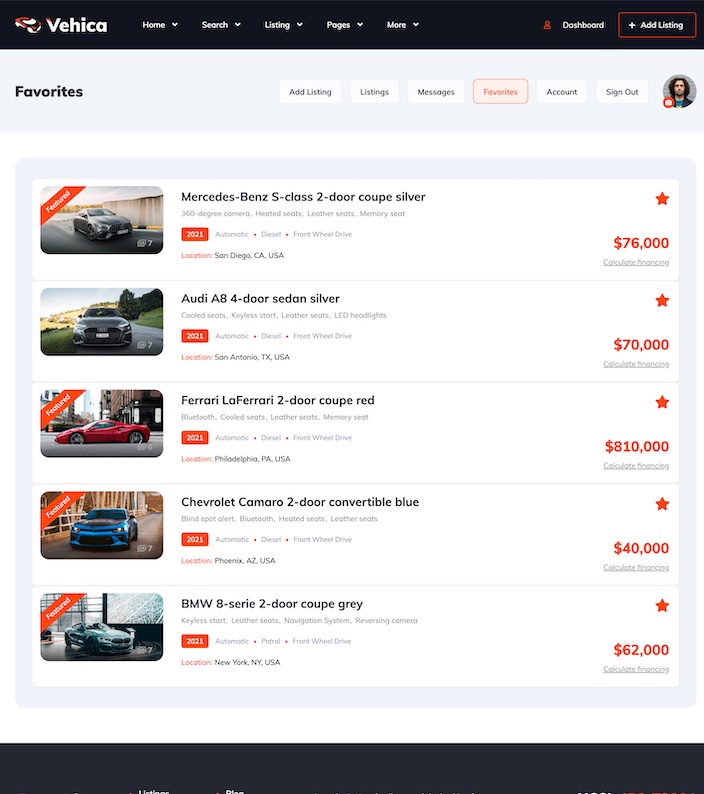The image size is (704, 794).
Task: Select the Account tab
Action: click(561, 92)
